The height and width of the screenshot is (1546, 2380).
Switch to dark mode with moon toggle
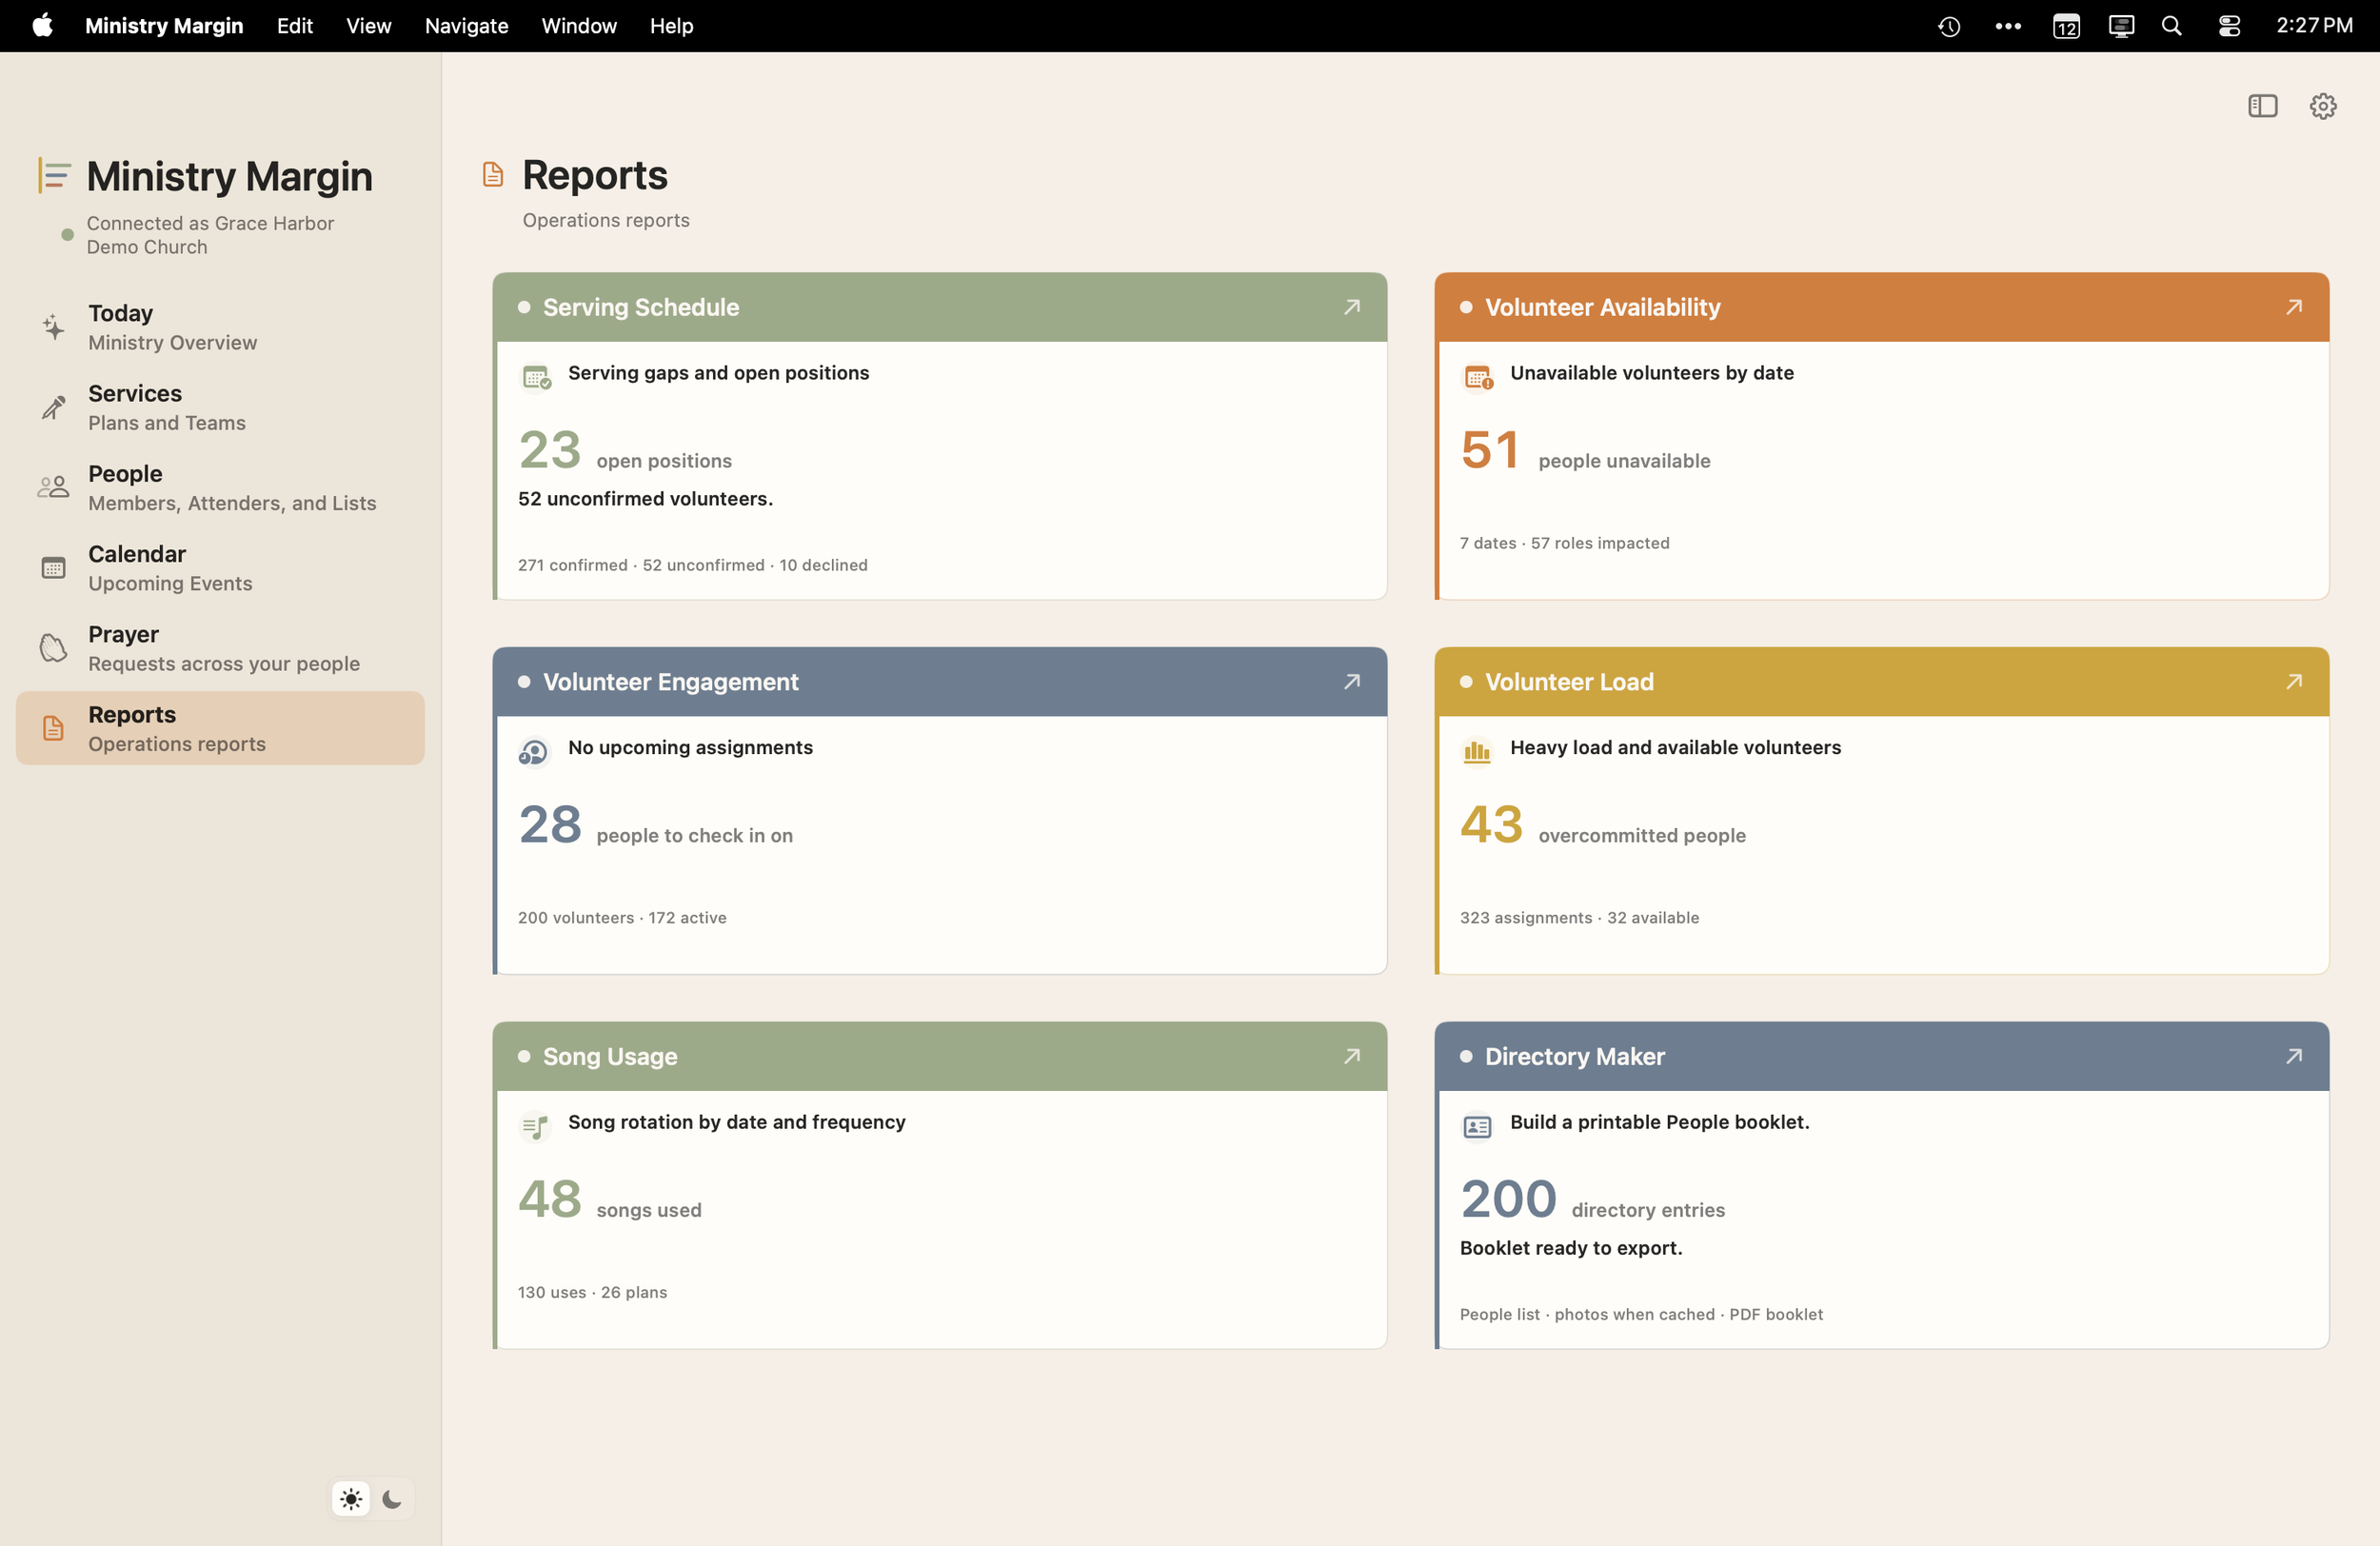[x=392, y=1499]
